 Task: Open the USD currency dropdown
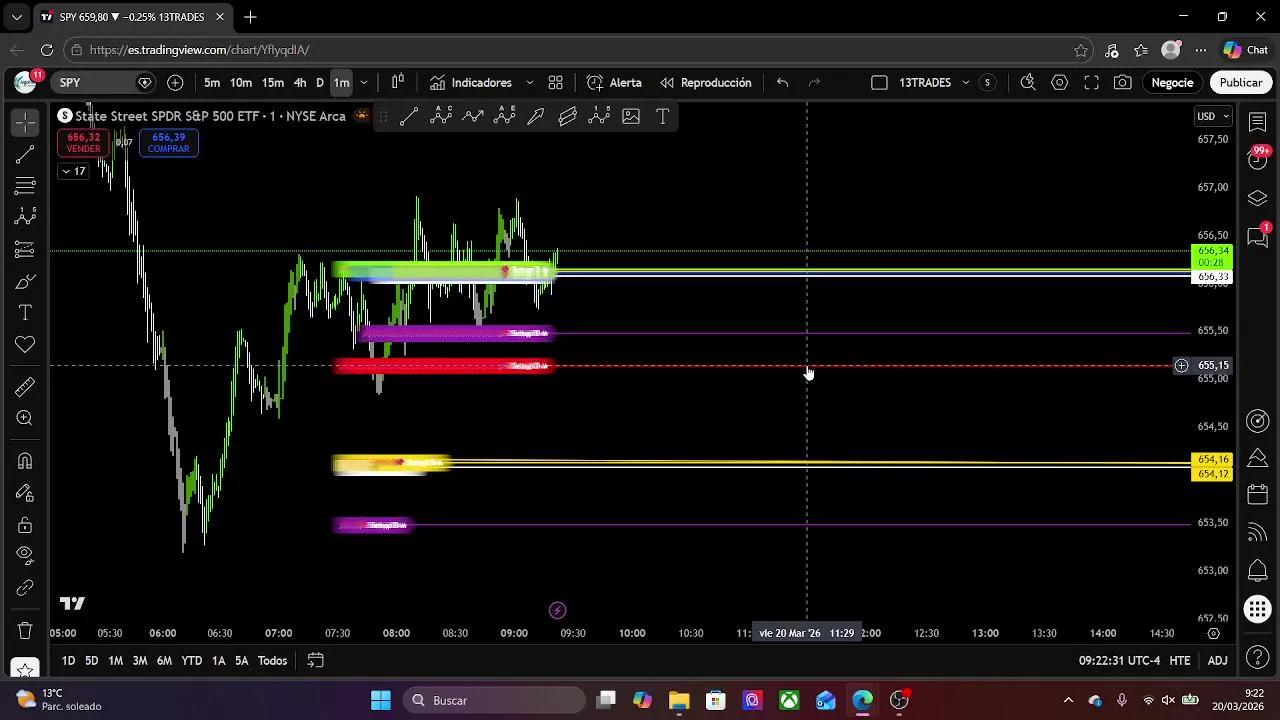tap(1213, 116)
